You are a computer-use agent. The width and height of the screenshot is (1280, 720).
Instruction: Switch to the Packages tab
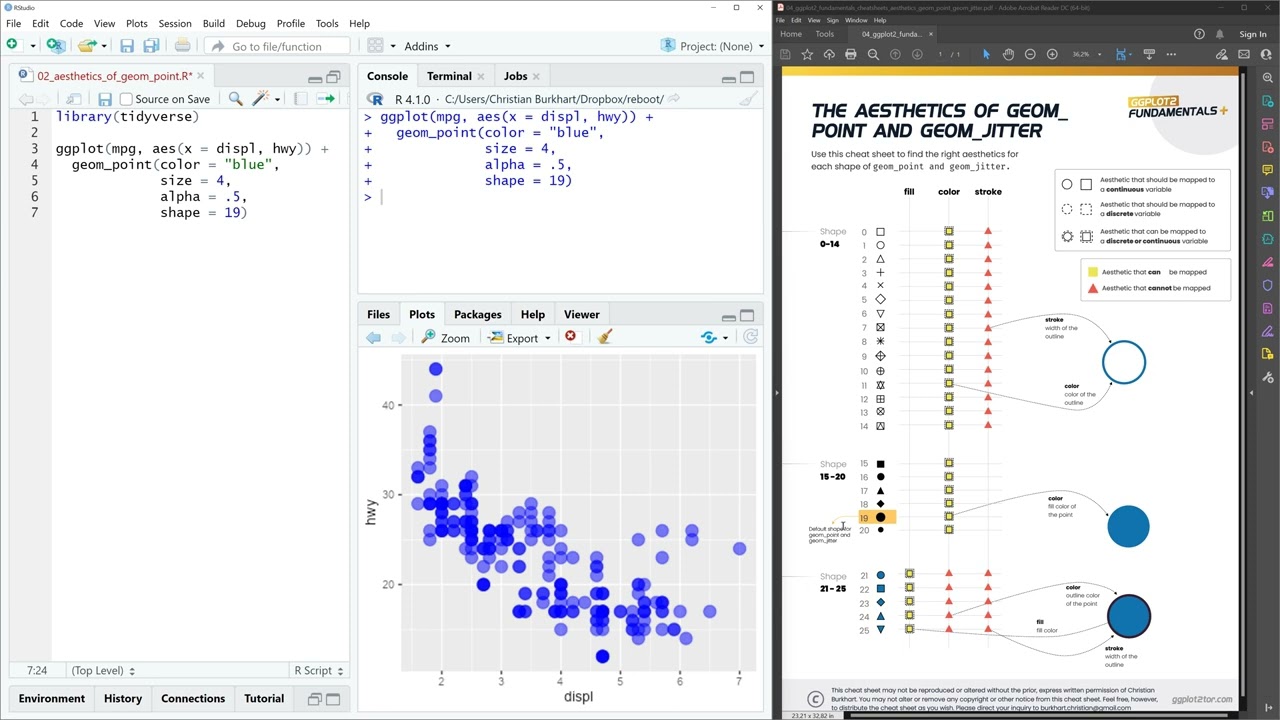pos(478,315)
